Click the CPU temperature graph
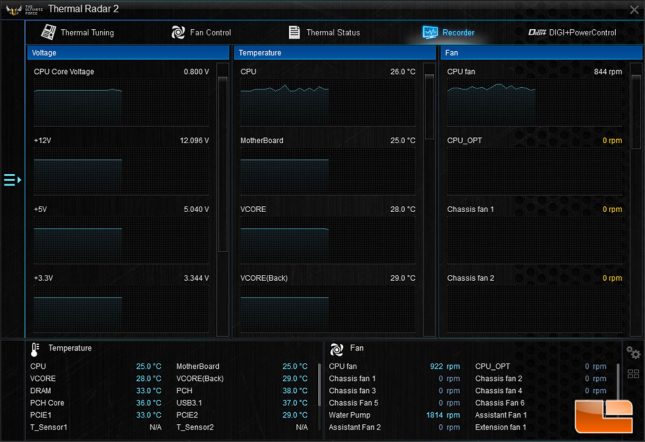The width and height of the screenshot is (645, 442). point(328,103)
